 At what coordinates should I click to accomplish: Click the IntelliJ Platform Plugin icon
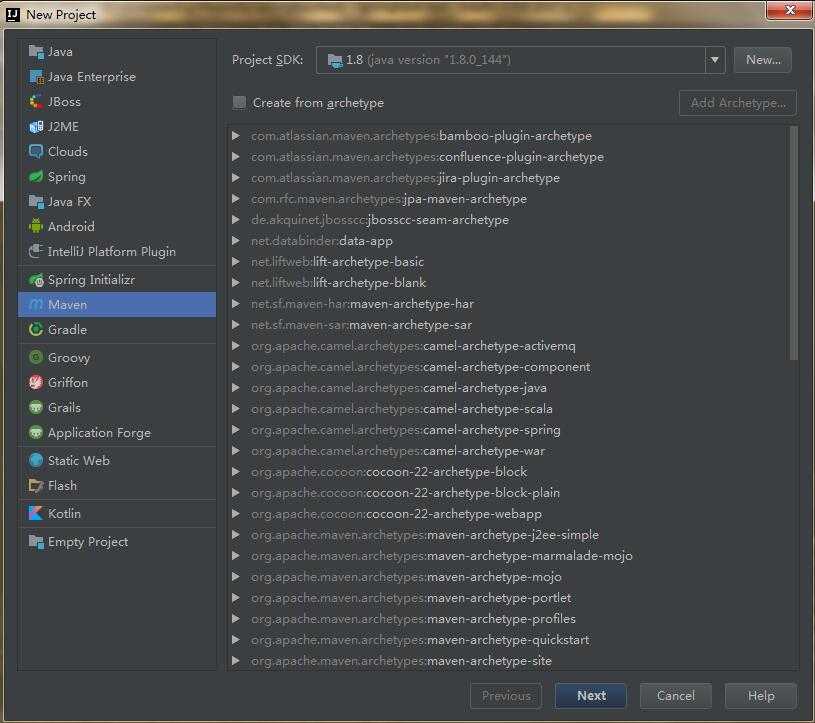(x=36, y=252)
